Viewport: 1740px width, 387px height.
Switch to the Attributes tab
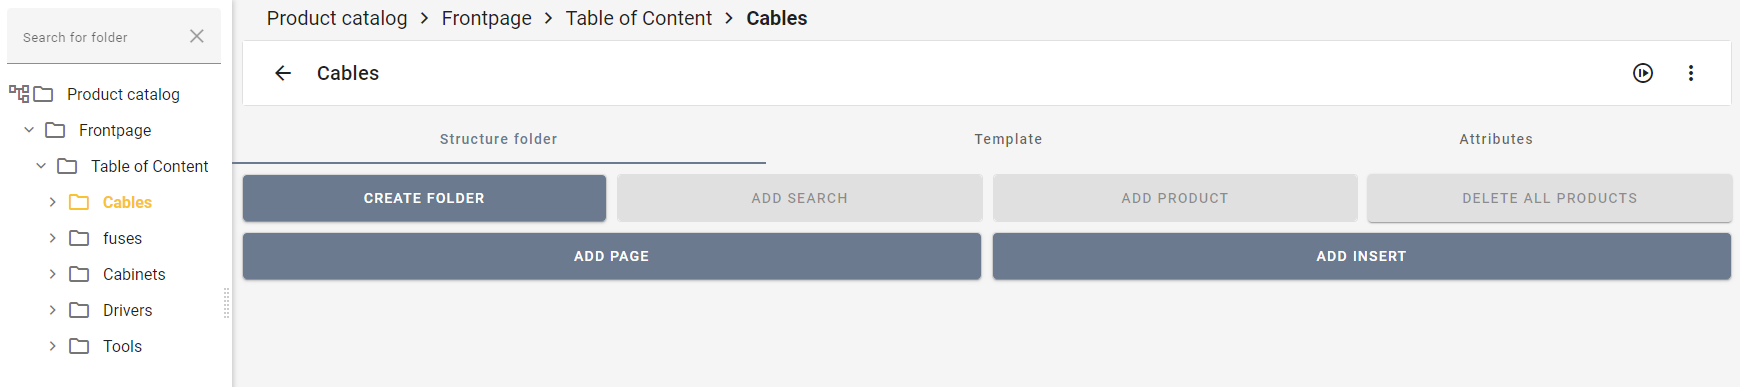click(1496, 139)
